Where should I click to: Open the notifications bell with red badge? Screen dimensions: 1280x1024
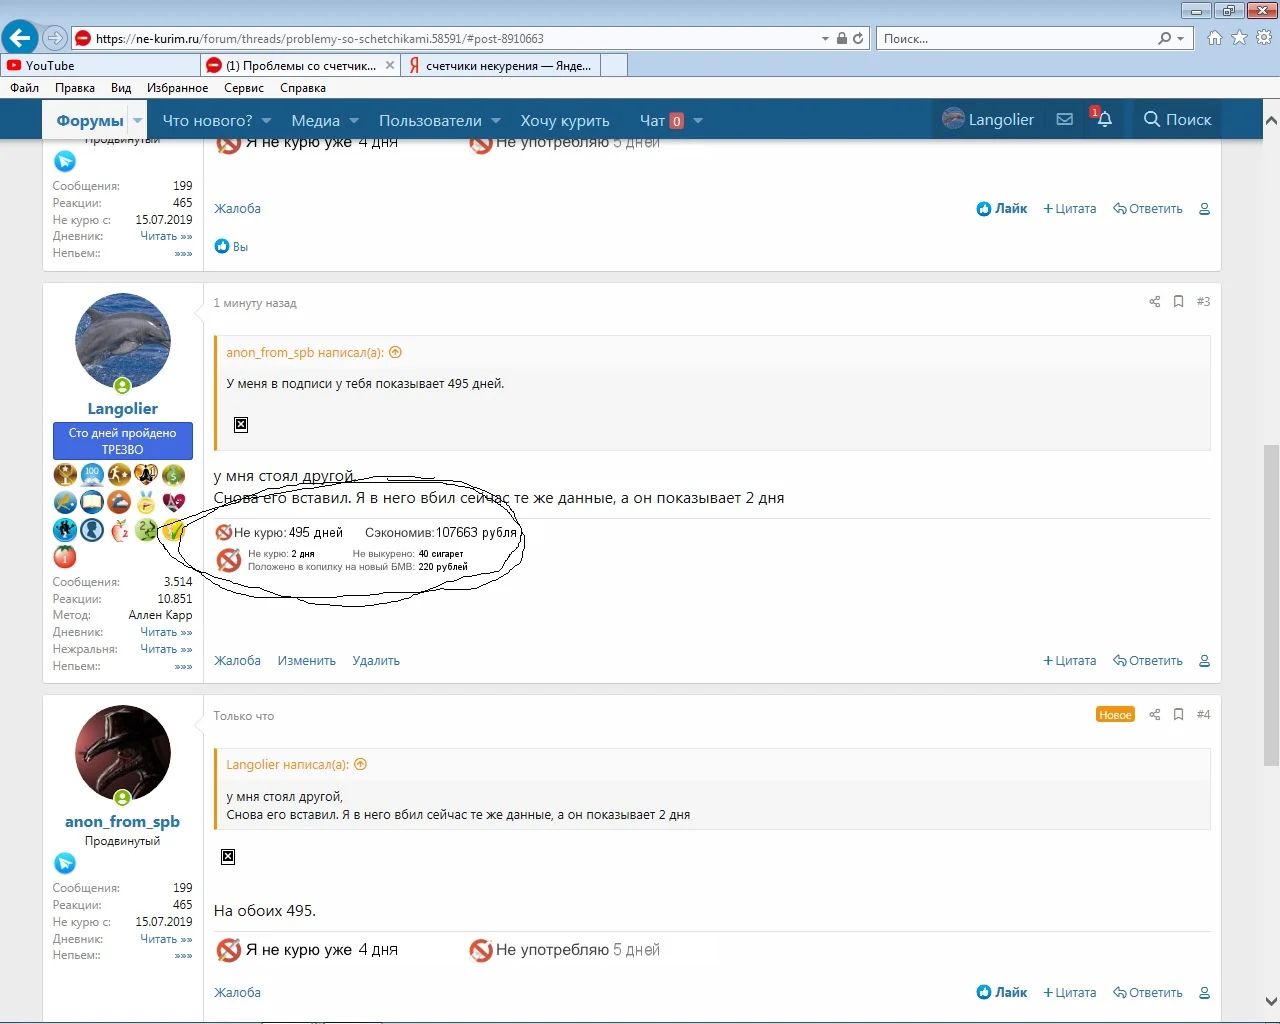pyautogui.click(x=1102, y=118)
